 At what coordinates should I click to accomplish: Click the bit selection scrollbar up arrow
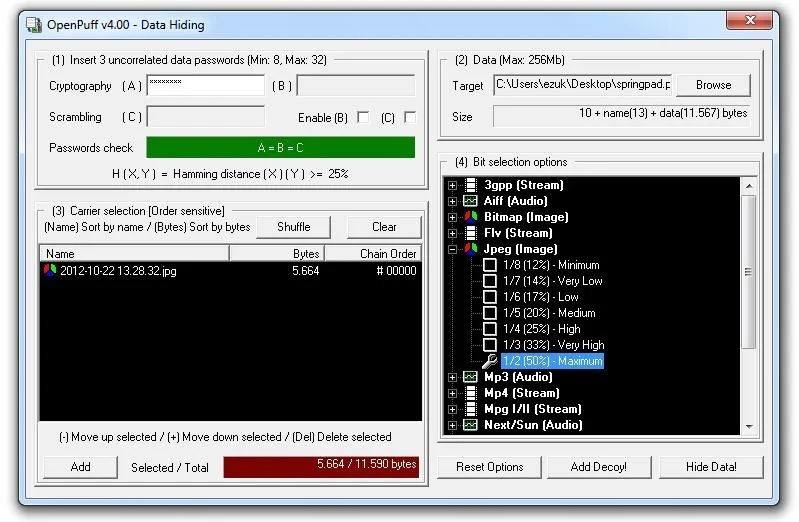click(x=749, y=186)
